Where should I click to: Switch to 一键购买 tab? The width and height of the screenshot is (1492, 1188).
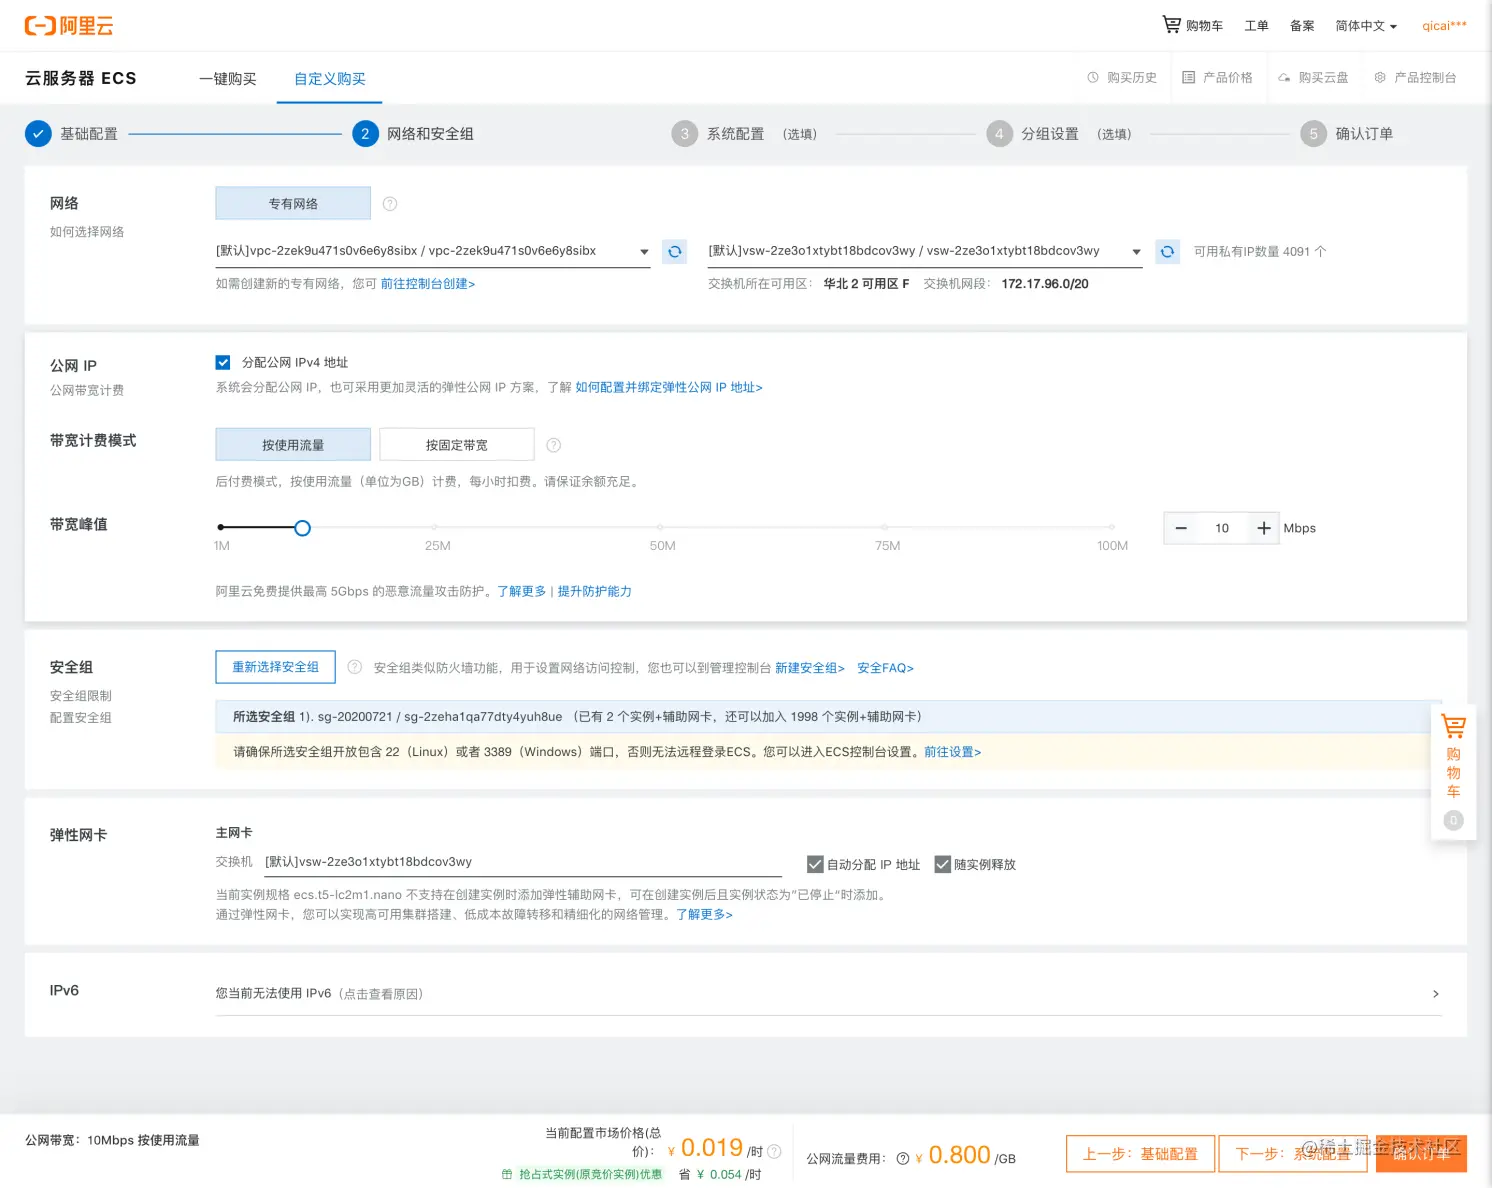228,78
